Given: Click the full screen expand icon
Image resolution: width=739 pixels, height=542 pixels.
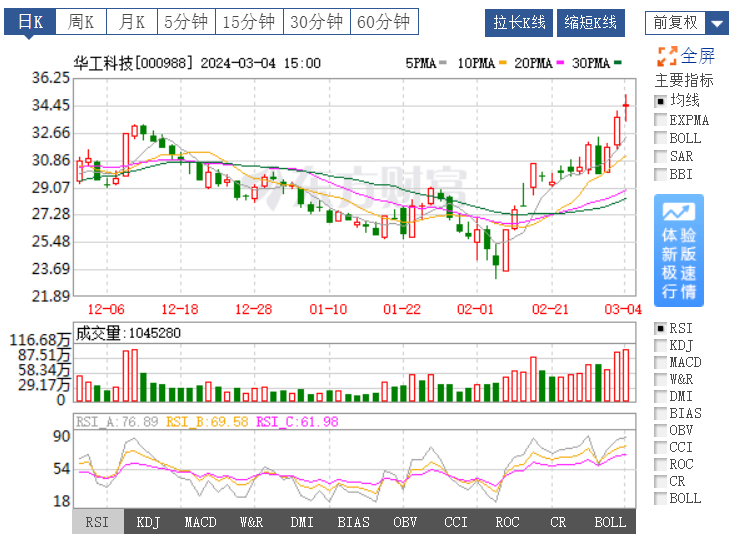Looking at the screenshot, I should tap(667, 56).
